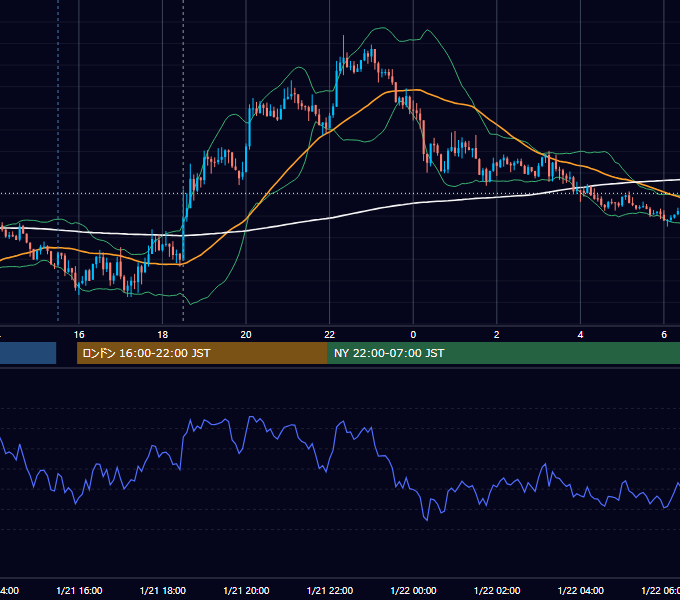Click the 1/22 04:00 label on oscillator axis
The height and width of the screenshot is (600, 680).
pyautogui.click(x=581, y=591)
